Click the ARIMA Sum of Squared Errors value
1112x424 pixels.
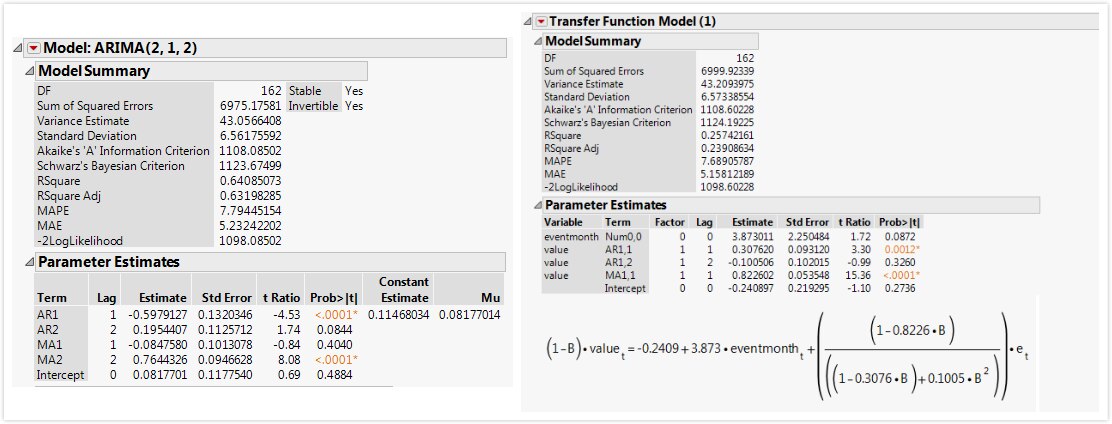[251, 106]
